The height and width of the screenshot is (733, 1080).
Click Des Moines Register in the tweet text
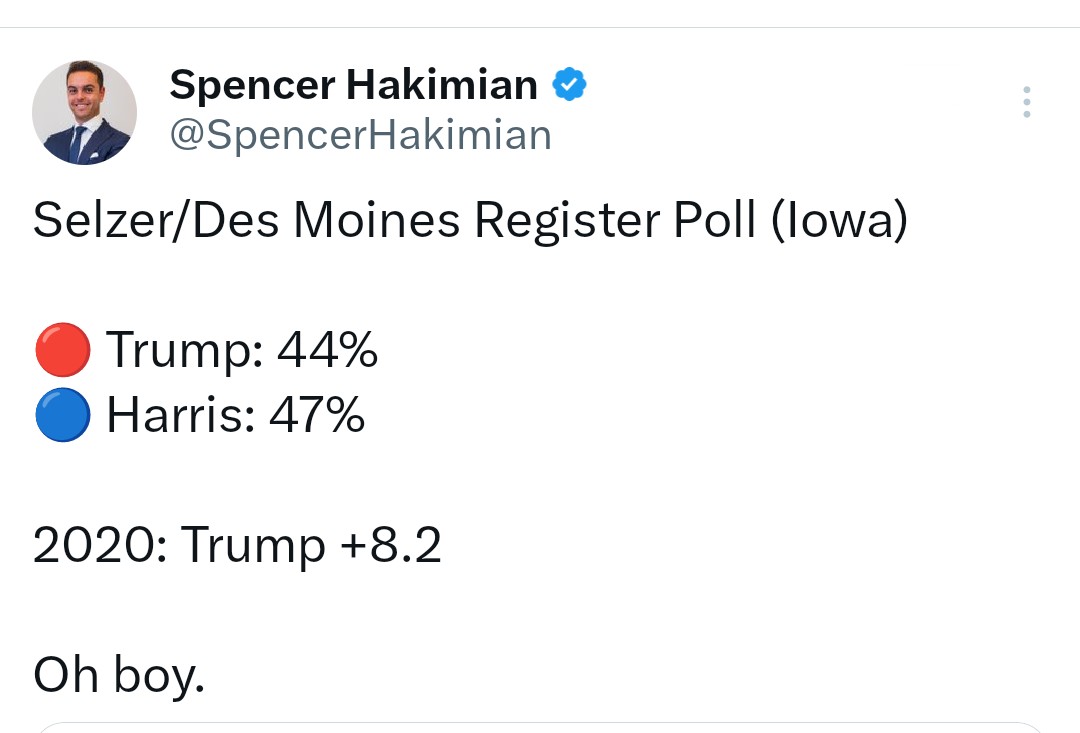tap(413, 221)
